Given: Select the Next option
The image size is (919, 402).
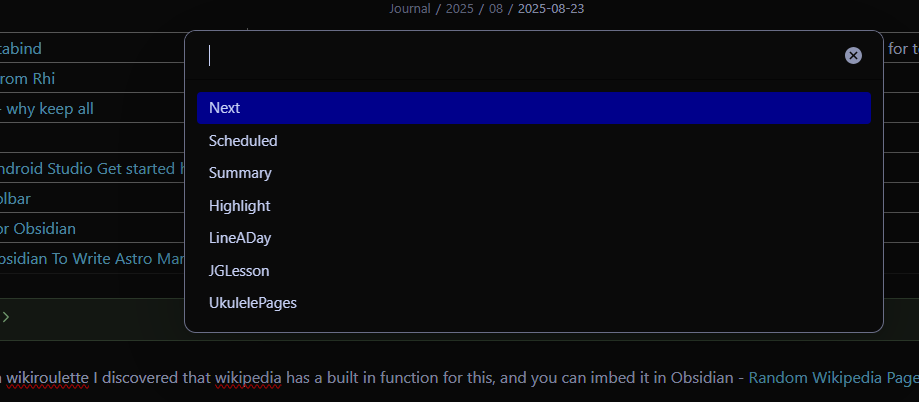Looking at the screenshot, I should (x=533, y=108).
